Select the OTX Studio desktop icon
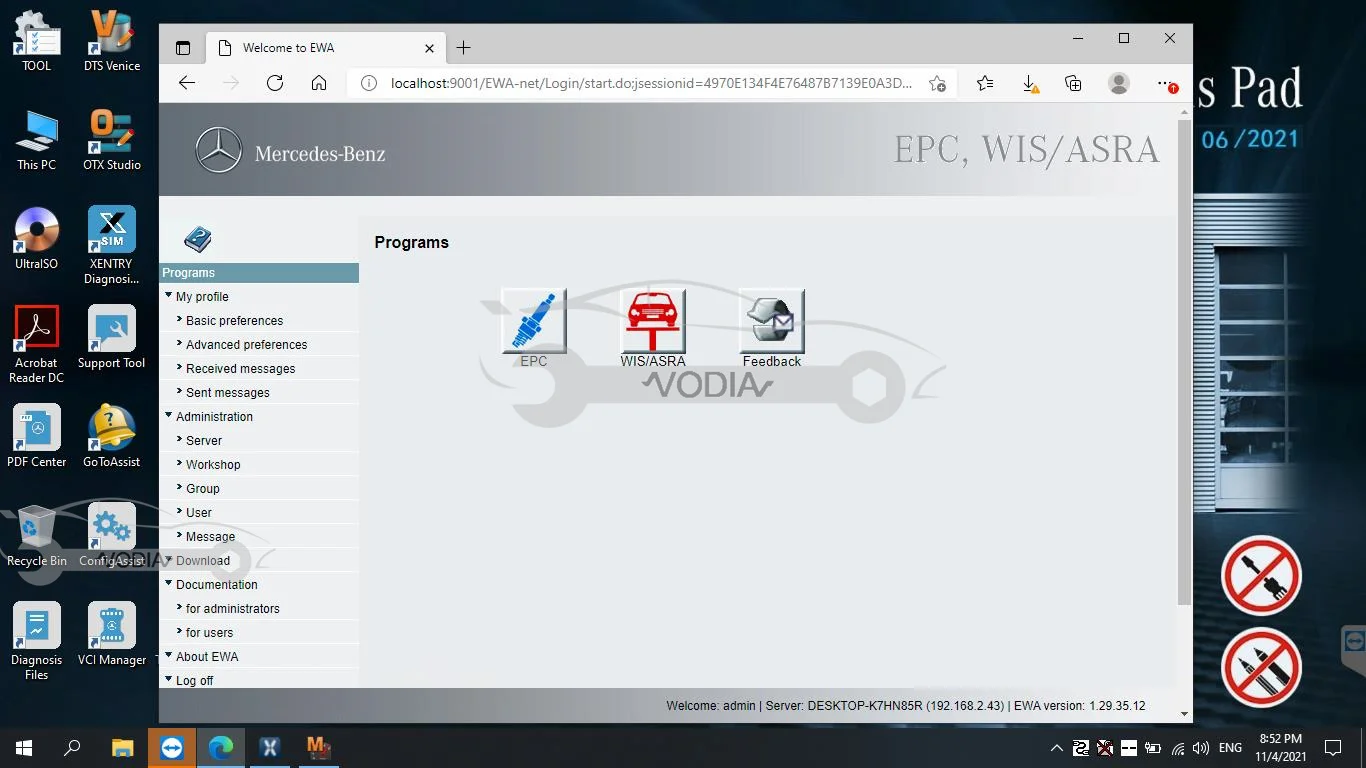 click(x=112, y=140)
